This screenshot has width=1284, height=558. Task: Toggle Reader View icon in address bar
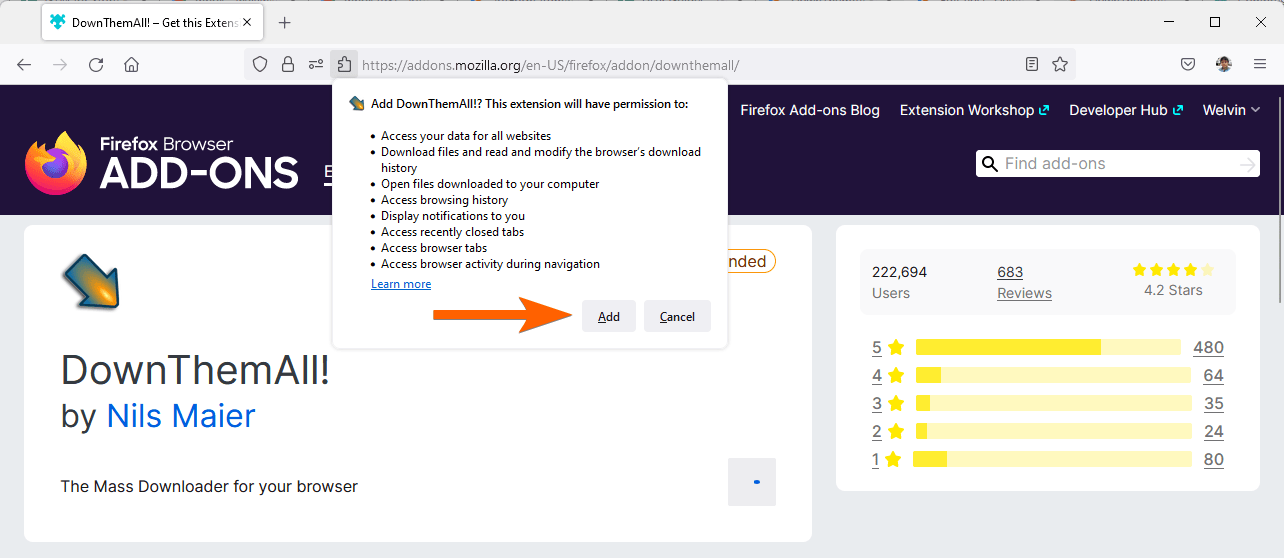1032,65
